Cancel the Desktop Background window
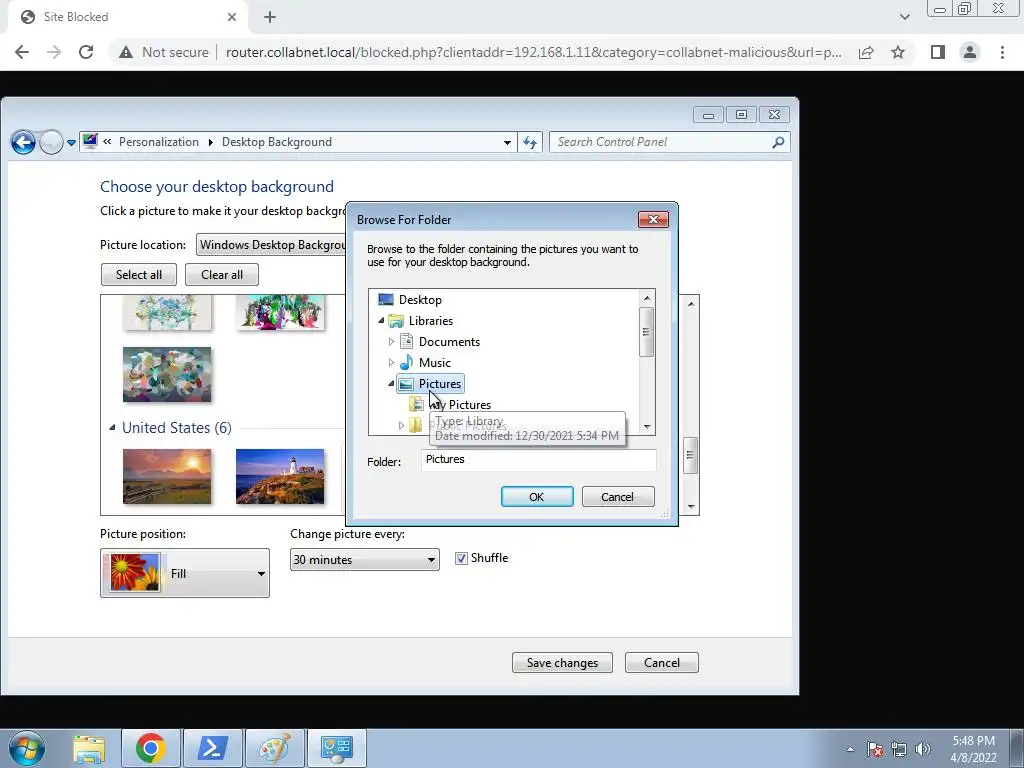This screenshot has width=1024, height=768. click(x=662, y=663)
